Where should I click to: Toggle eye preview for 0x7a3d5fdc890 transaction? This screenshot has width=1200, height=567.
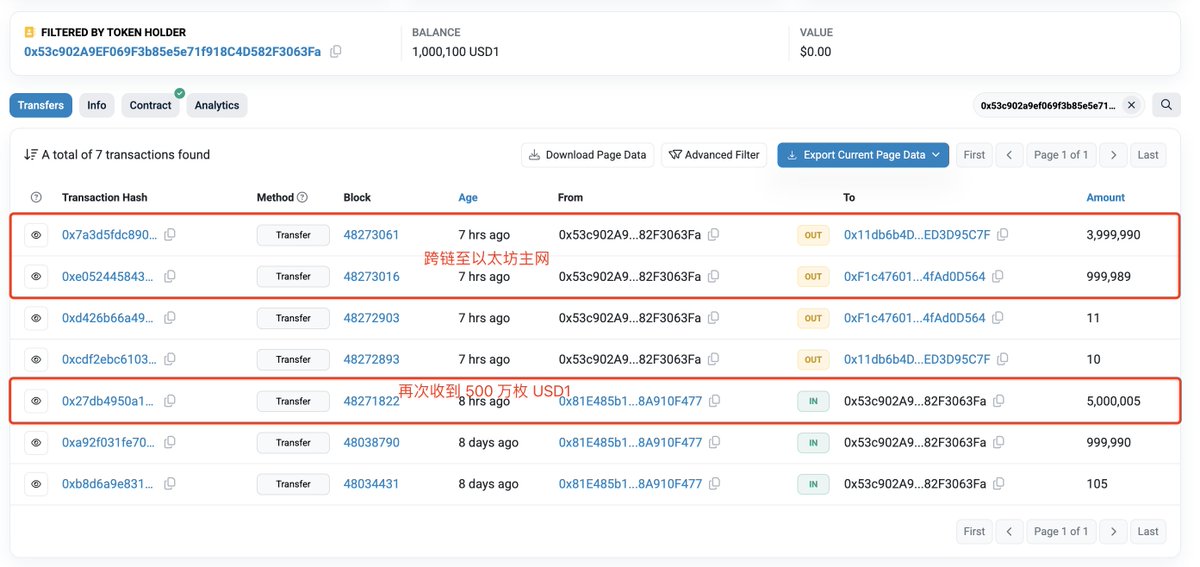pyautogui.click(x=36, y=235)
